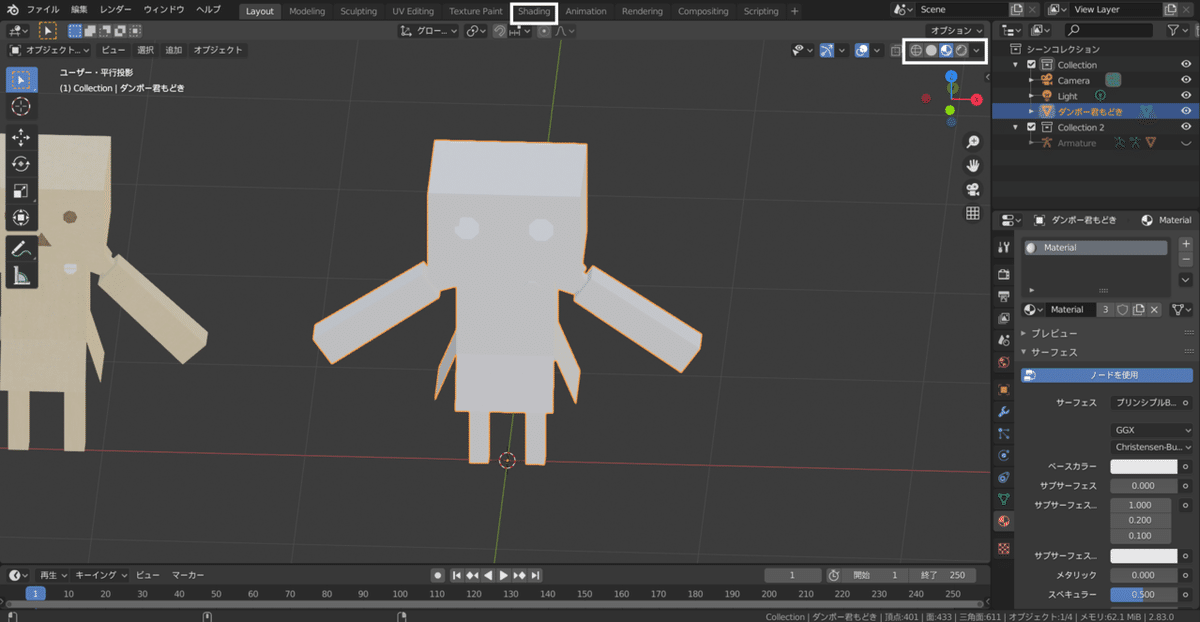Select the Scale tool
This screenshot has width=1200, height=622.
click(21, 191)
